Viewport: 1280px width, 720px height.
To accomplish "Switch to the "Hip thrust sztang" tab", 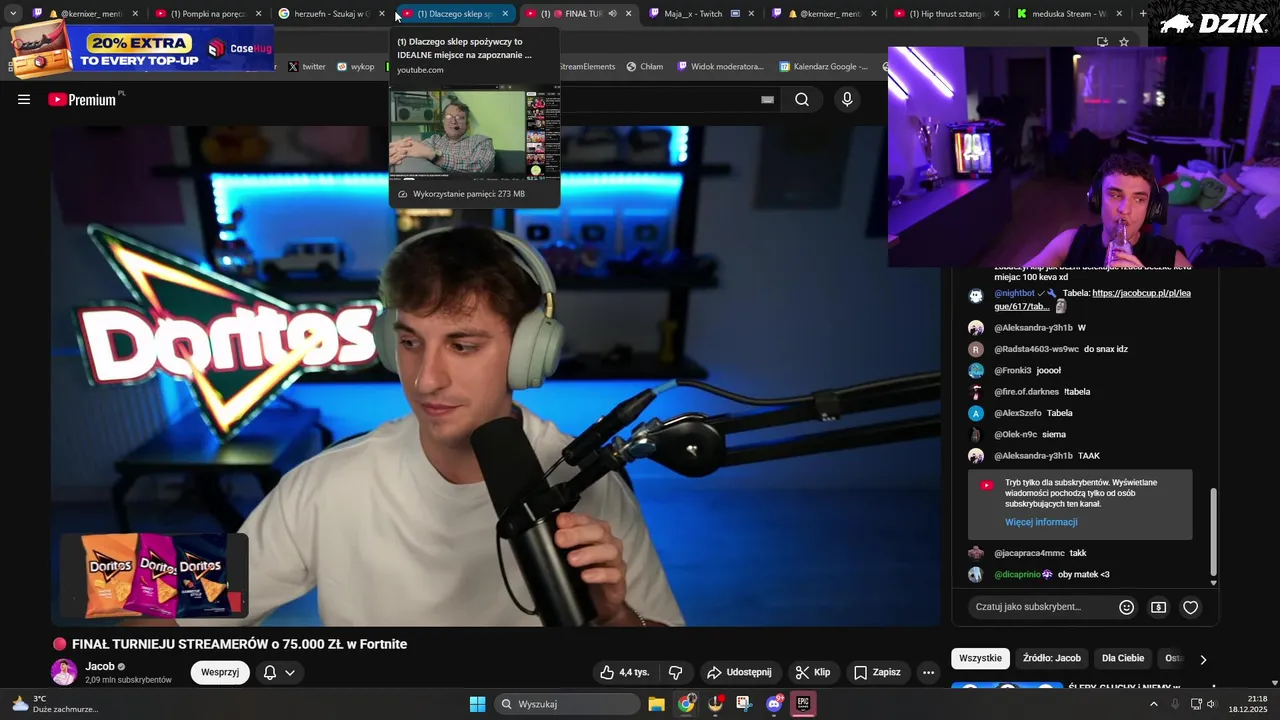I will (x=947, y=14).
